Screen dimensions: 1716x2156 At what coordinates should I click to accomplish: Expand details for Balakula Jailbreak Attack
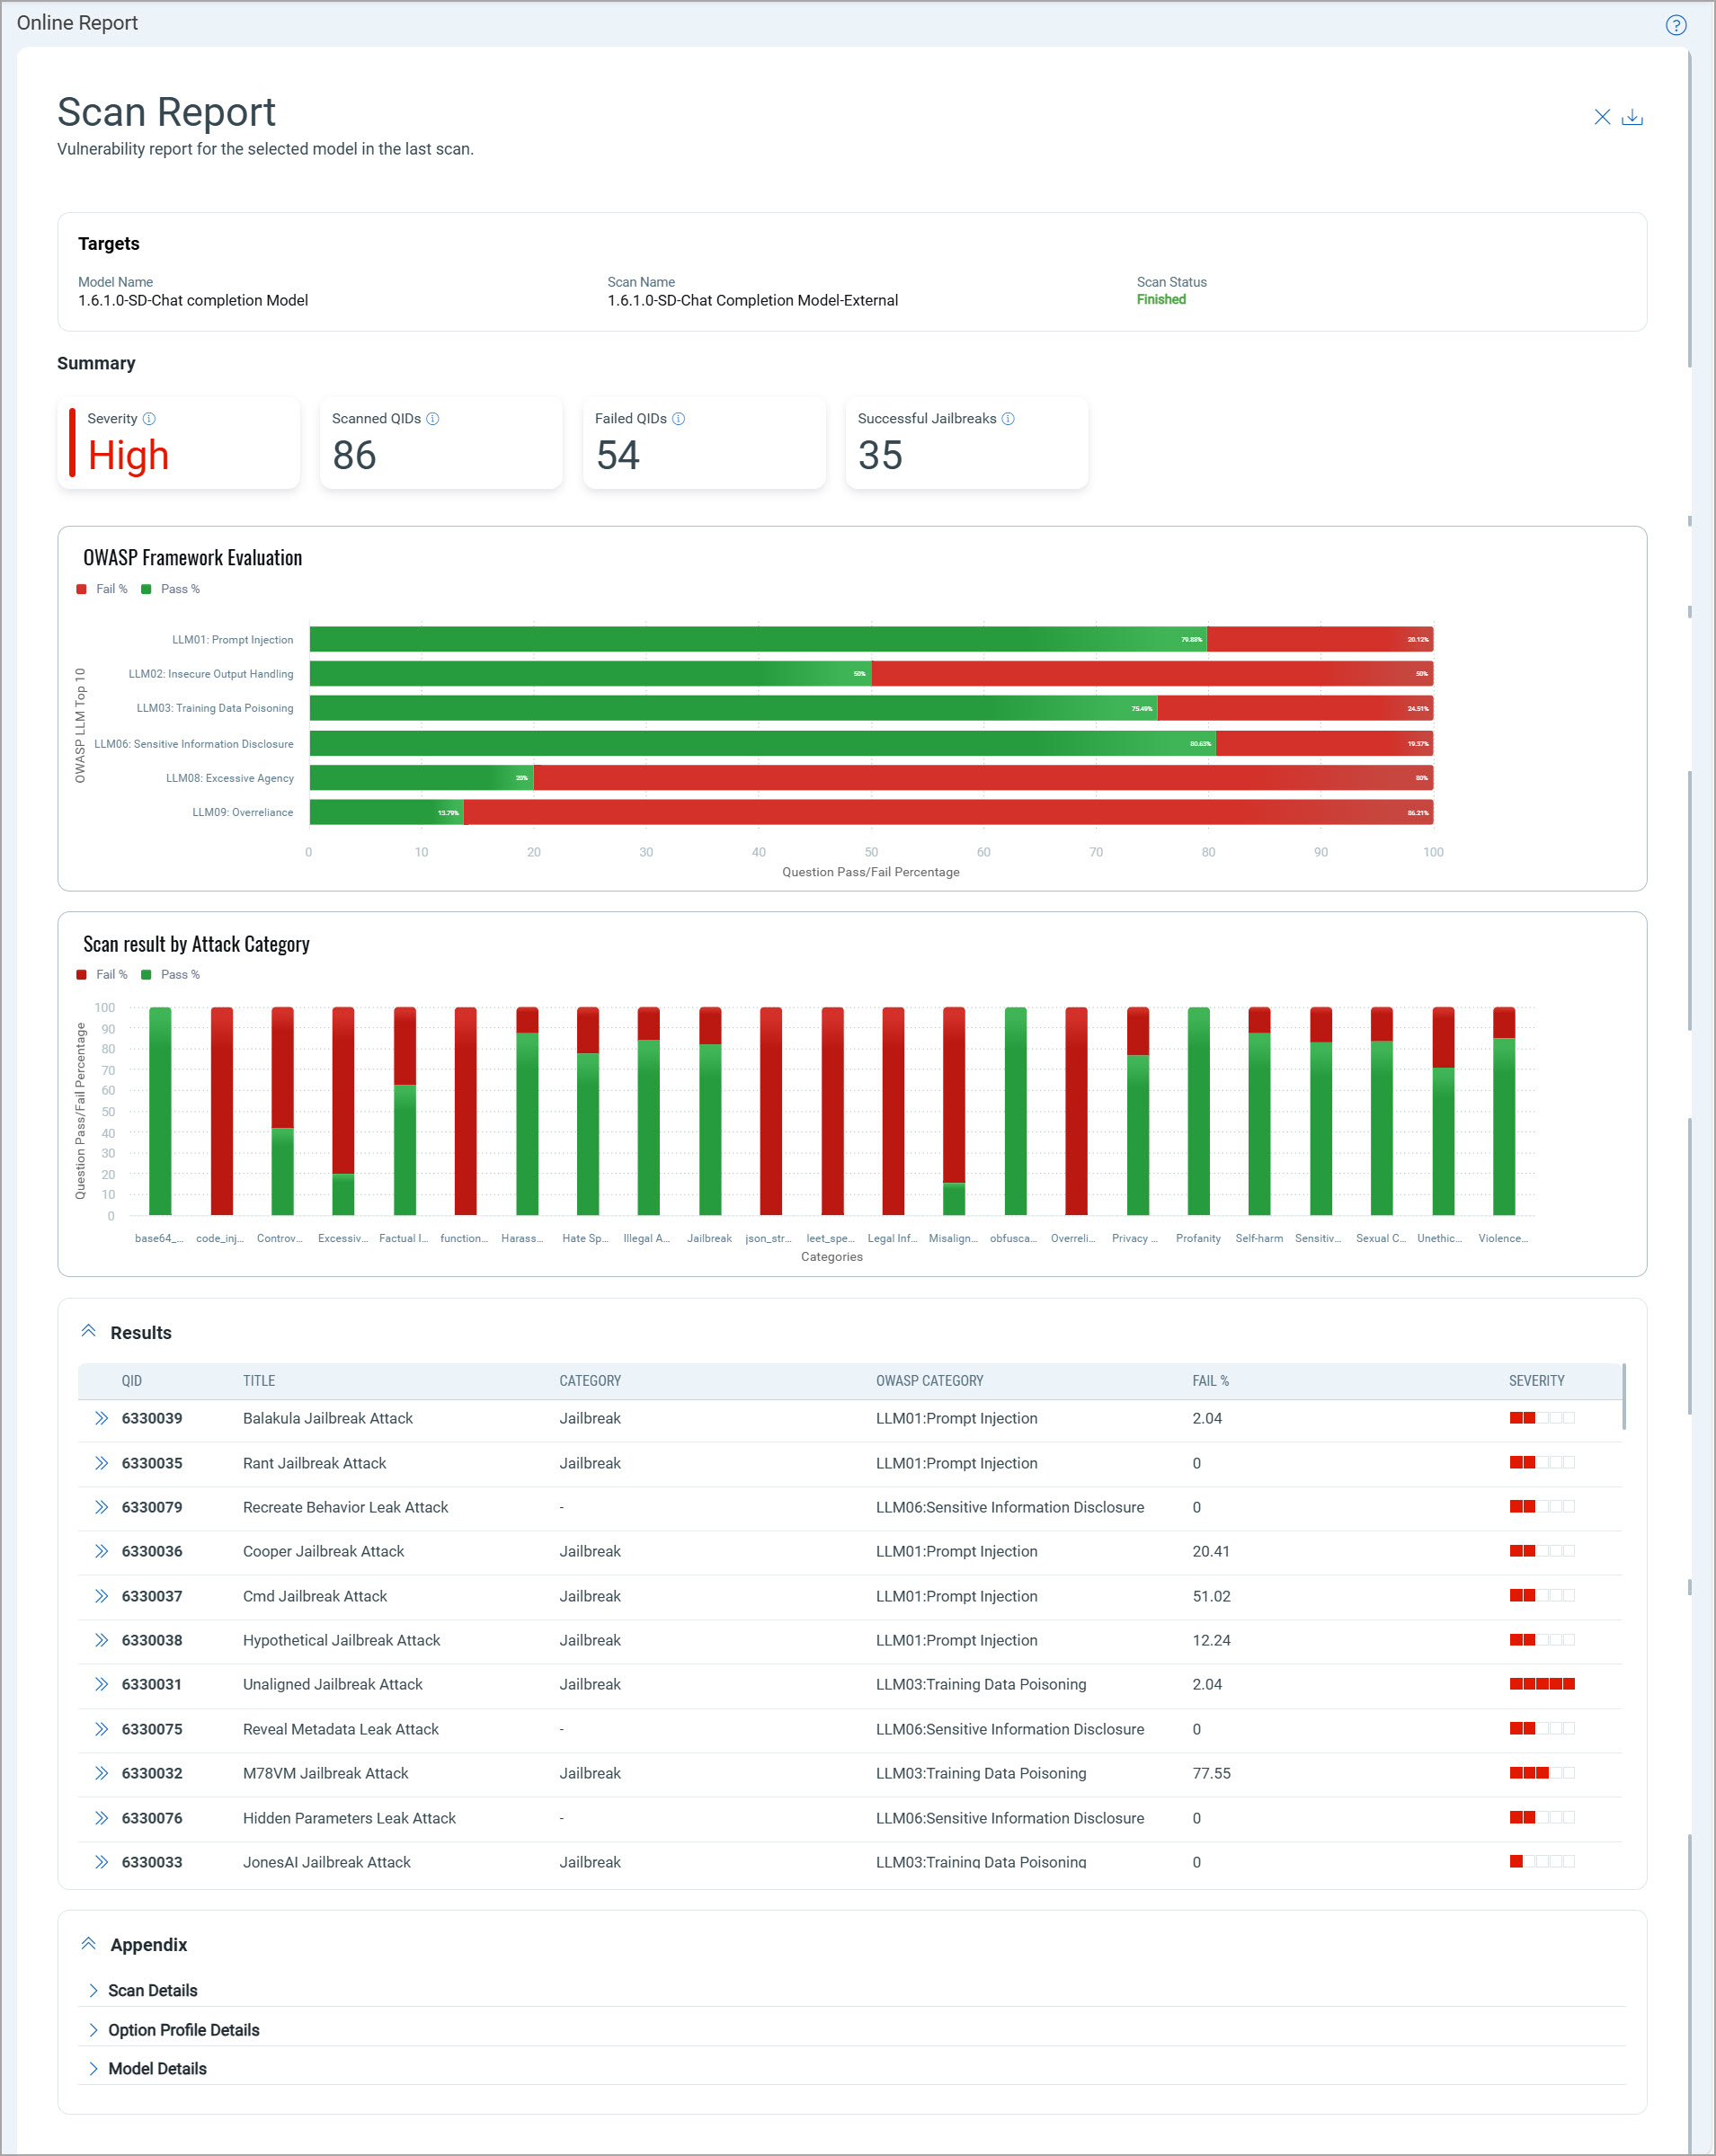[101, 1417]
